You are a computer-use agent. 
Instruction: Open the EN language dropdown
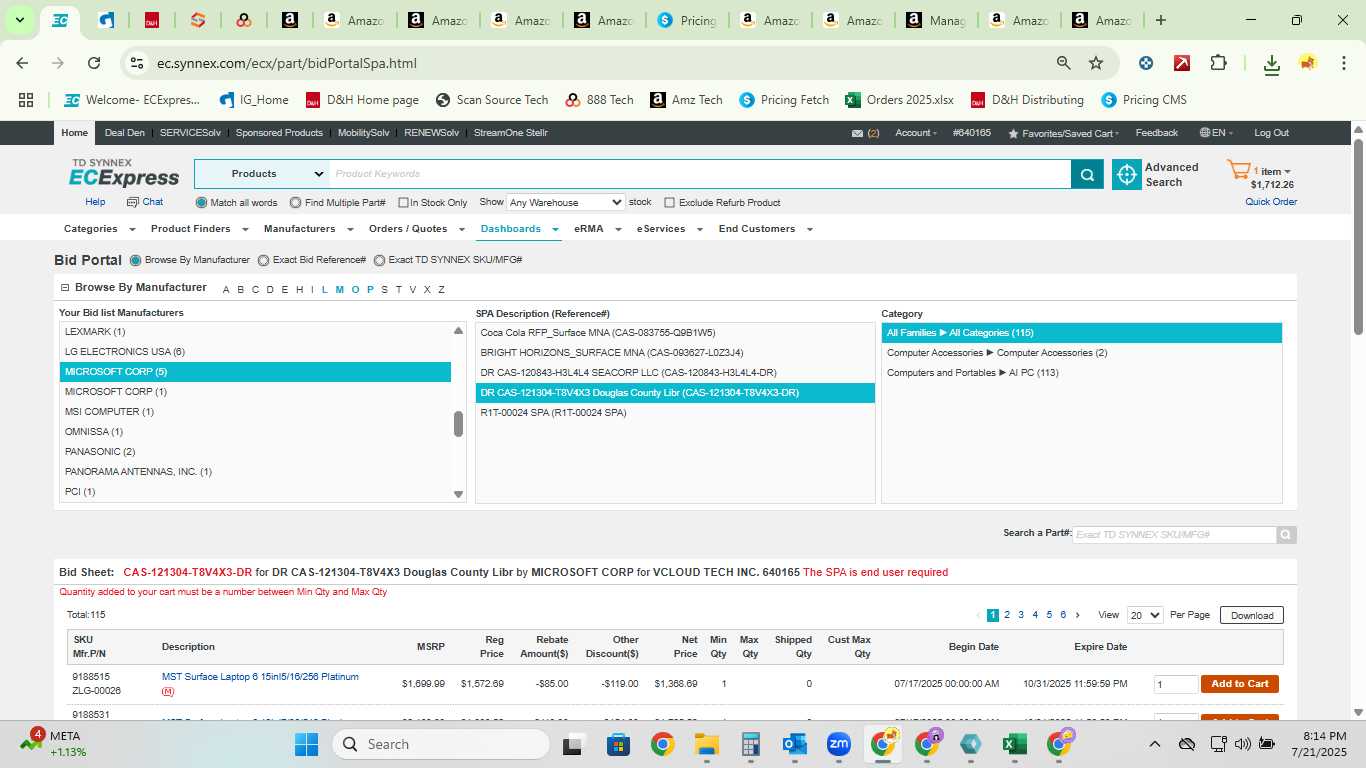click(x=1217, y=133)
